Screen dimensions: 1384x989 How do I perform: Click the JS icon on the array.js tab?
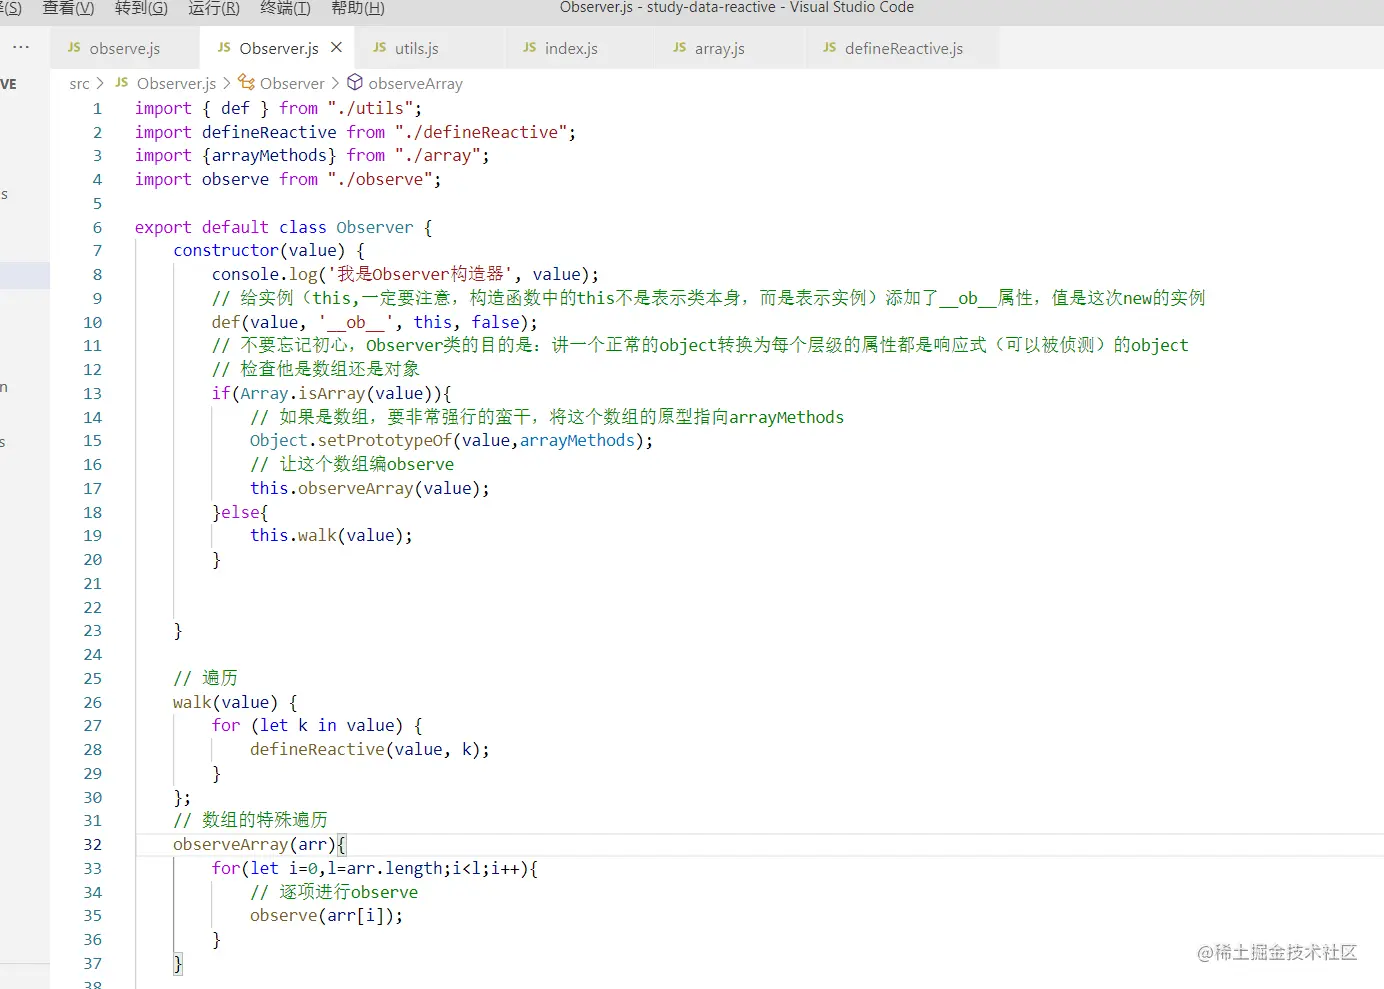pos(677,47)
